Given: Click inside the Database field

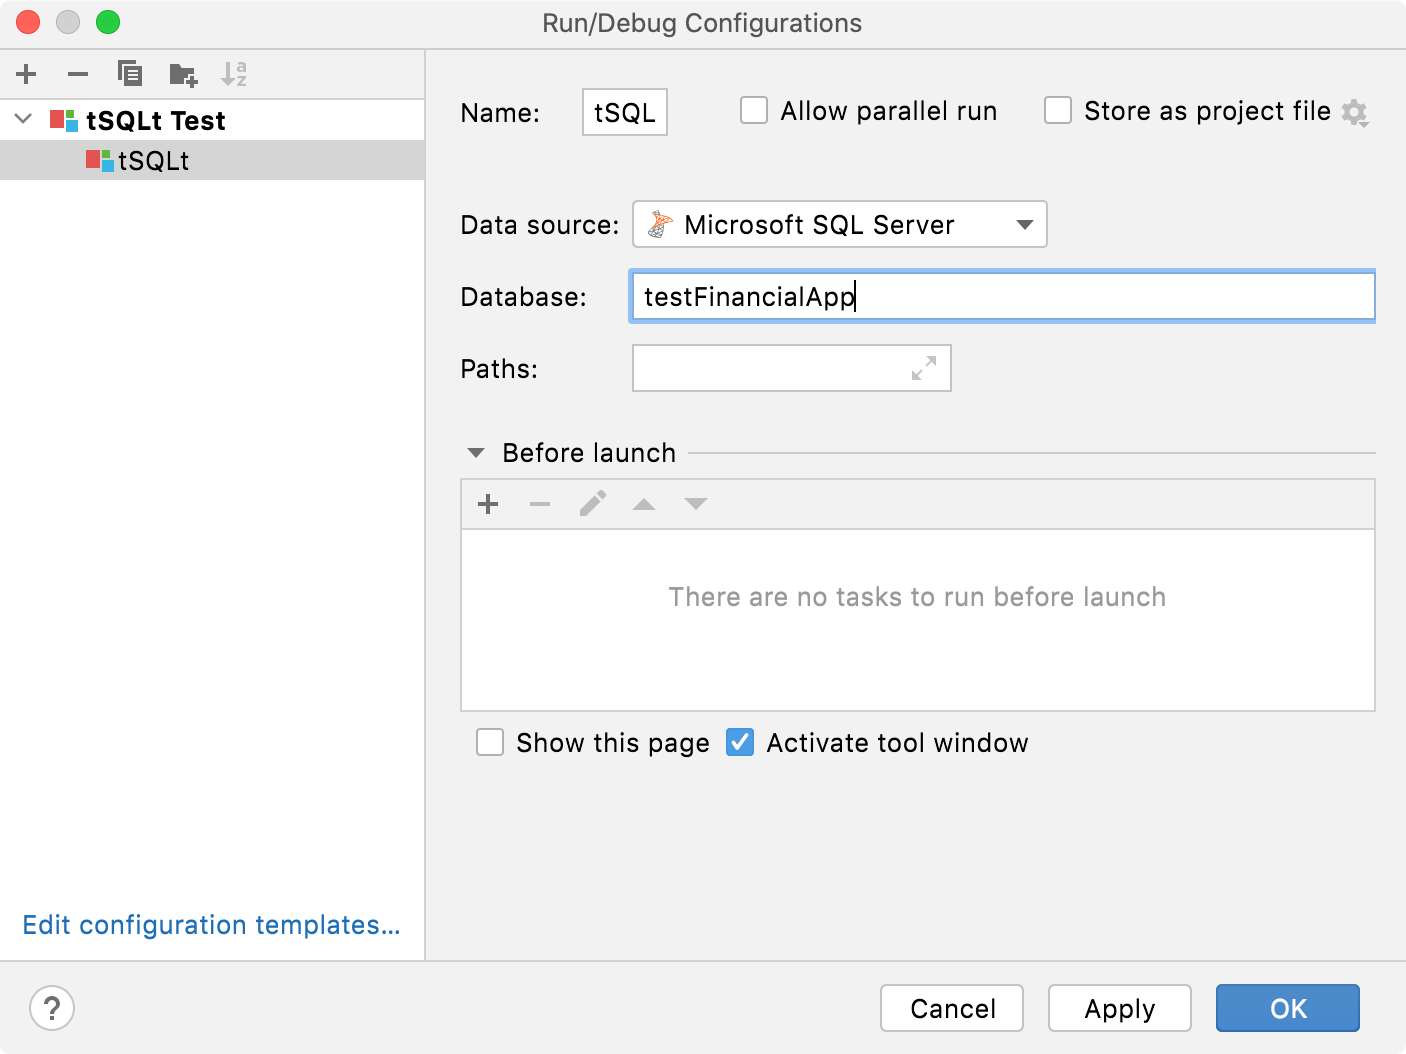Looking at the screenshot, I should pos(1000,296).
